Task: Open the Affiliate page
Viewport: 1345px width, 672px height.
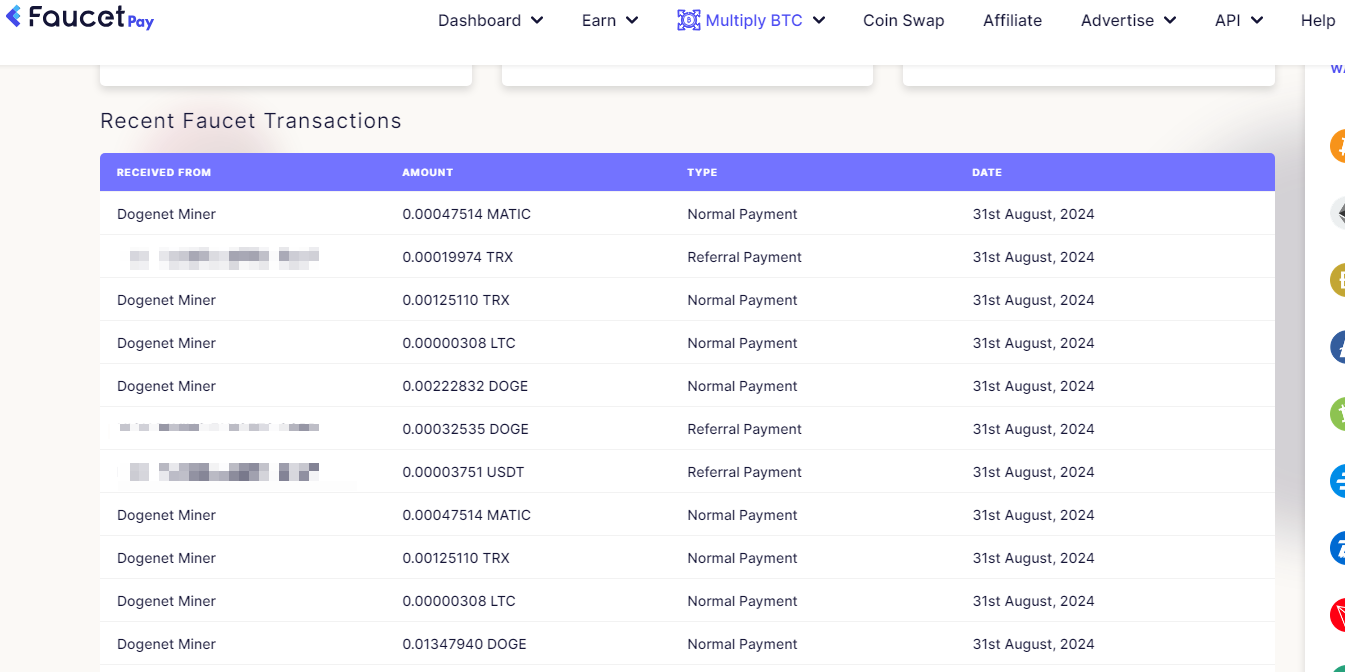Action: tap(1012, 20)
